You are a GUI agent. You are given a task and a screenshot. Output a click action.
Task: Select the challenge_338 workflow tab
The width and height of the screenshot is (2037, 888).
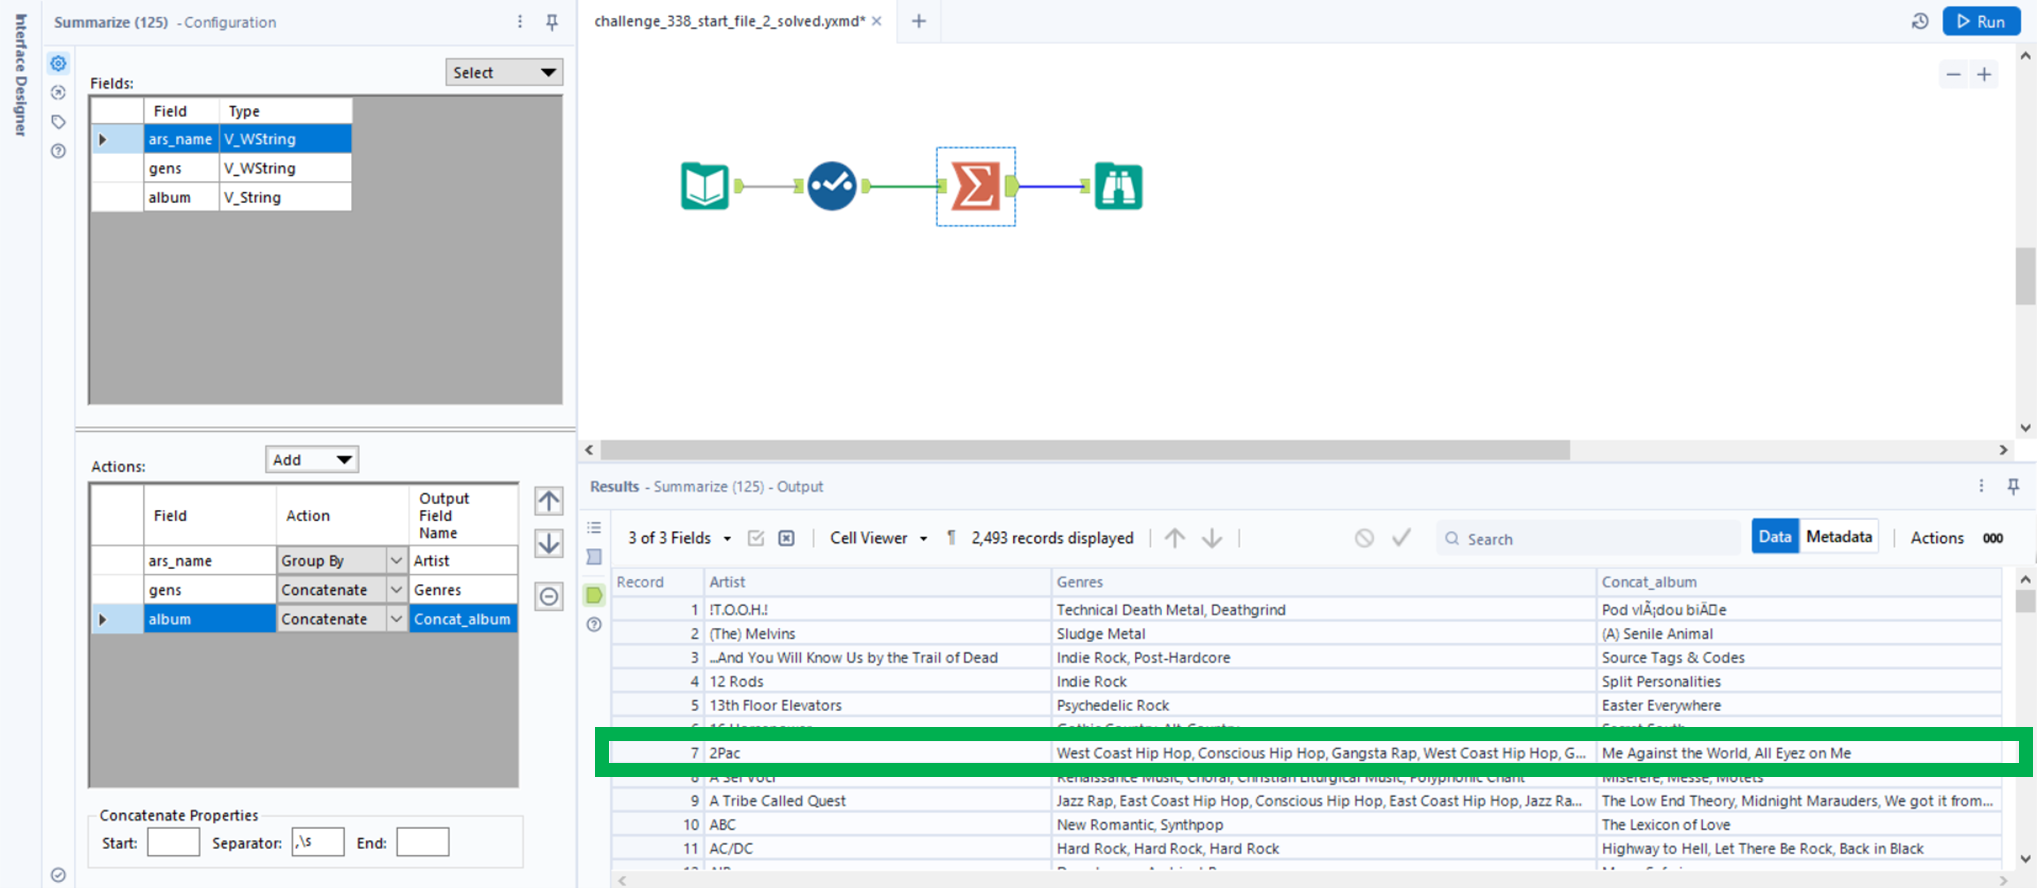(x=729, y=21)
